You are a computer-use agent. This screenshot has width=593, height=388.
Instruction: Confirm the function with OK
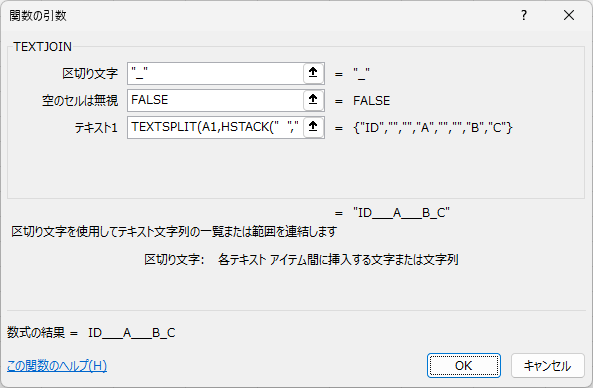pos(464,366)
